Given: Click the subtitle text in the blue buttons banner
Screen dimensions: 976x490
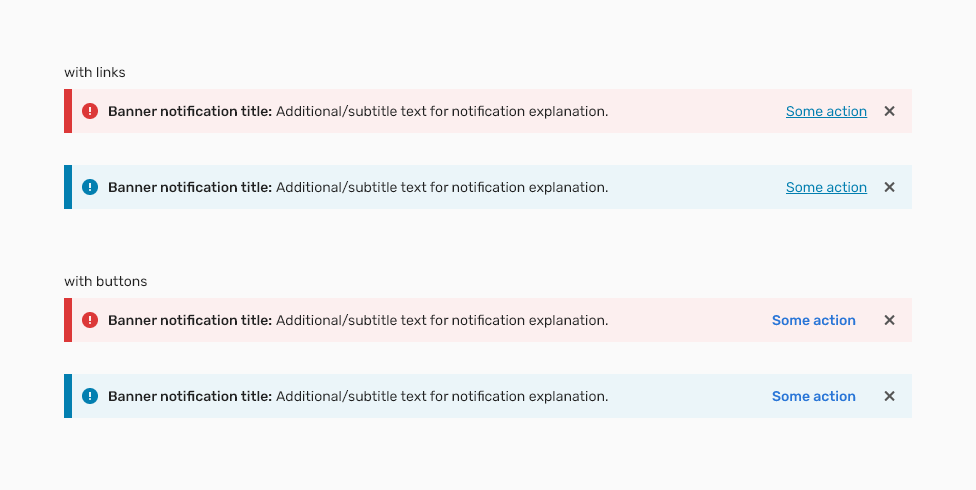Looking at the screenshot, I should (x=442, y=397).
